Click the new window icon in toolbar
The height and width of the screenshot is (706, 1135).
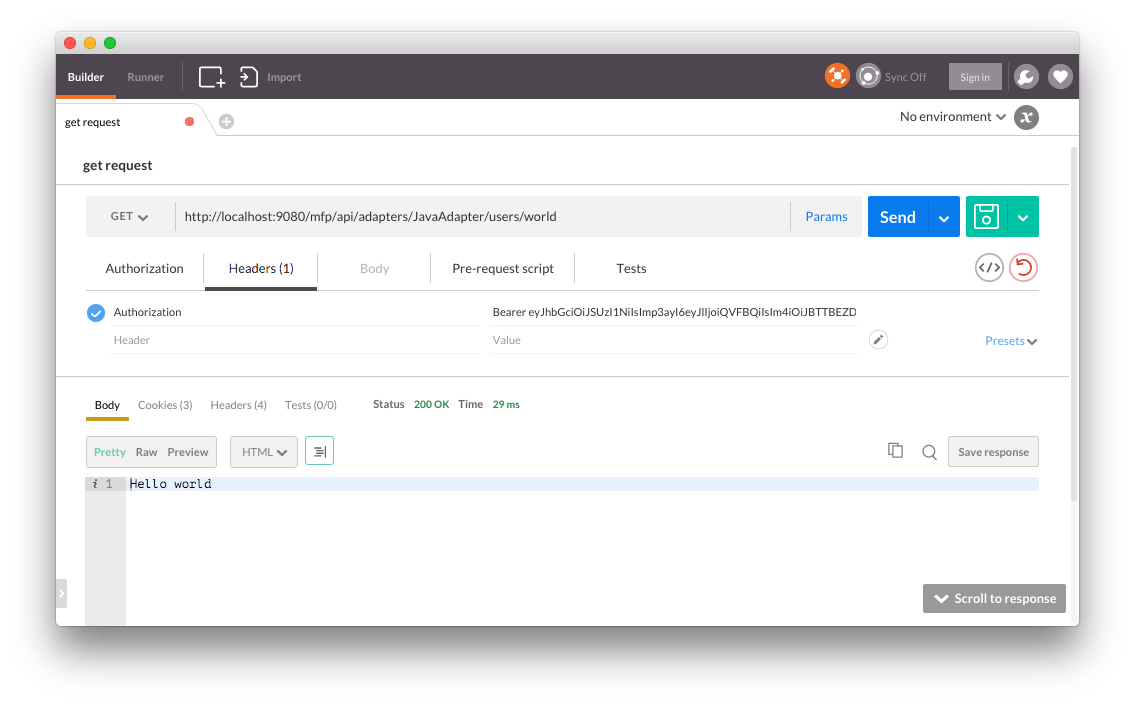tap(211, 77)
